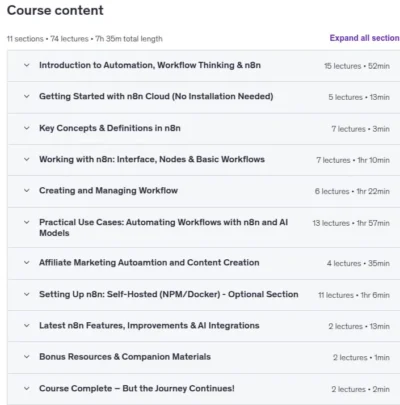The image size is (400, 405).
Task: Expand the Working with n8n Interface chevron
Action: click(27, 159)
